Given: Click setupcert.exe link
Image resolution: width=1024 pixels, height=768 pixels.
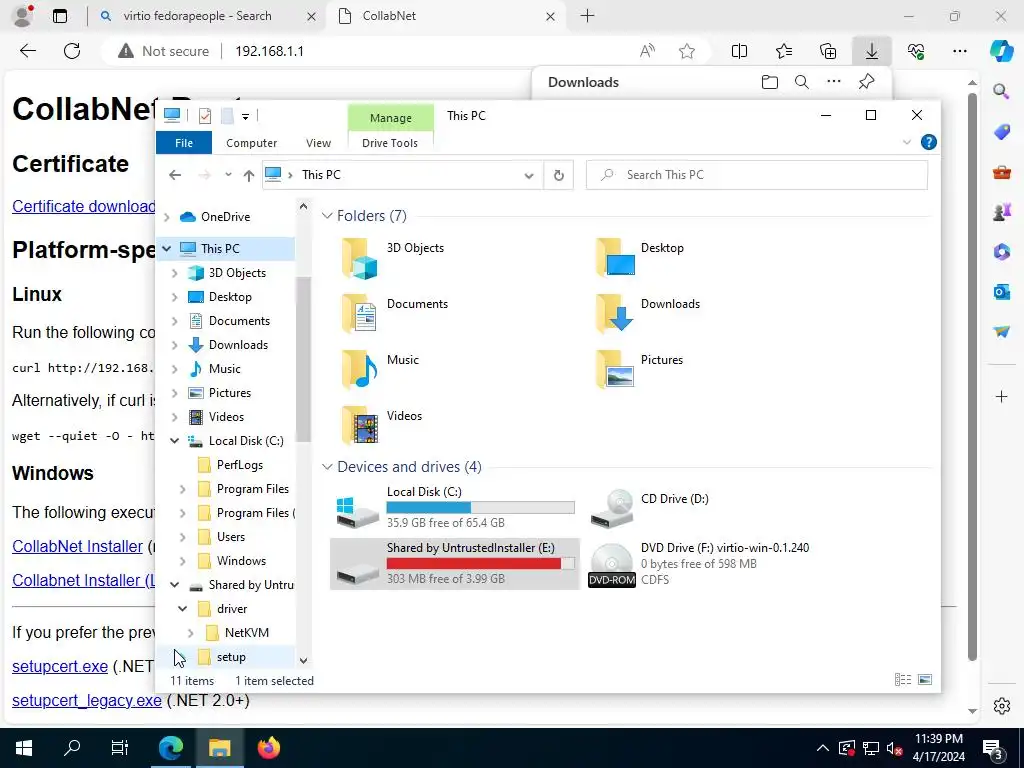Looking at the screenshot, I should [x=60, y=667].
